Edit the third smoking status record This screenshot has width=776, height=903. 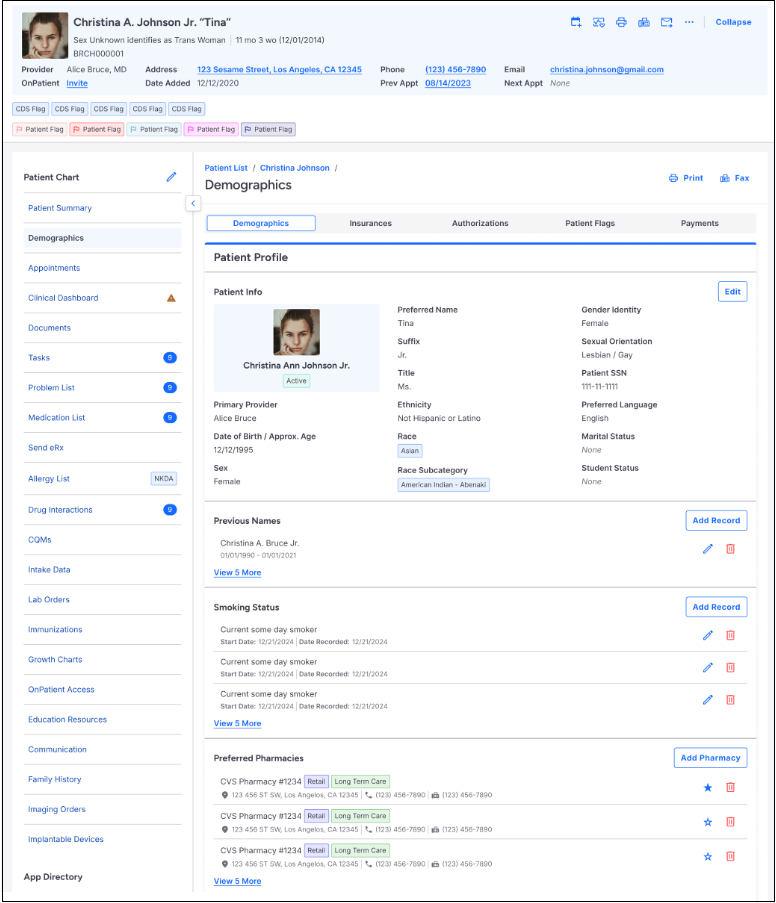(707, 700)
